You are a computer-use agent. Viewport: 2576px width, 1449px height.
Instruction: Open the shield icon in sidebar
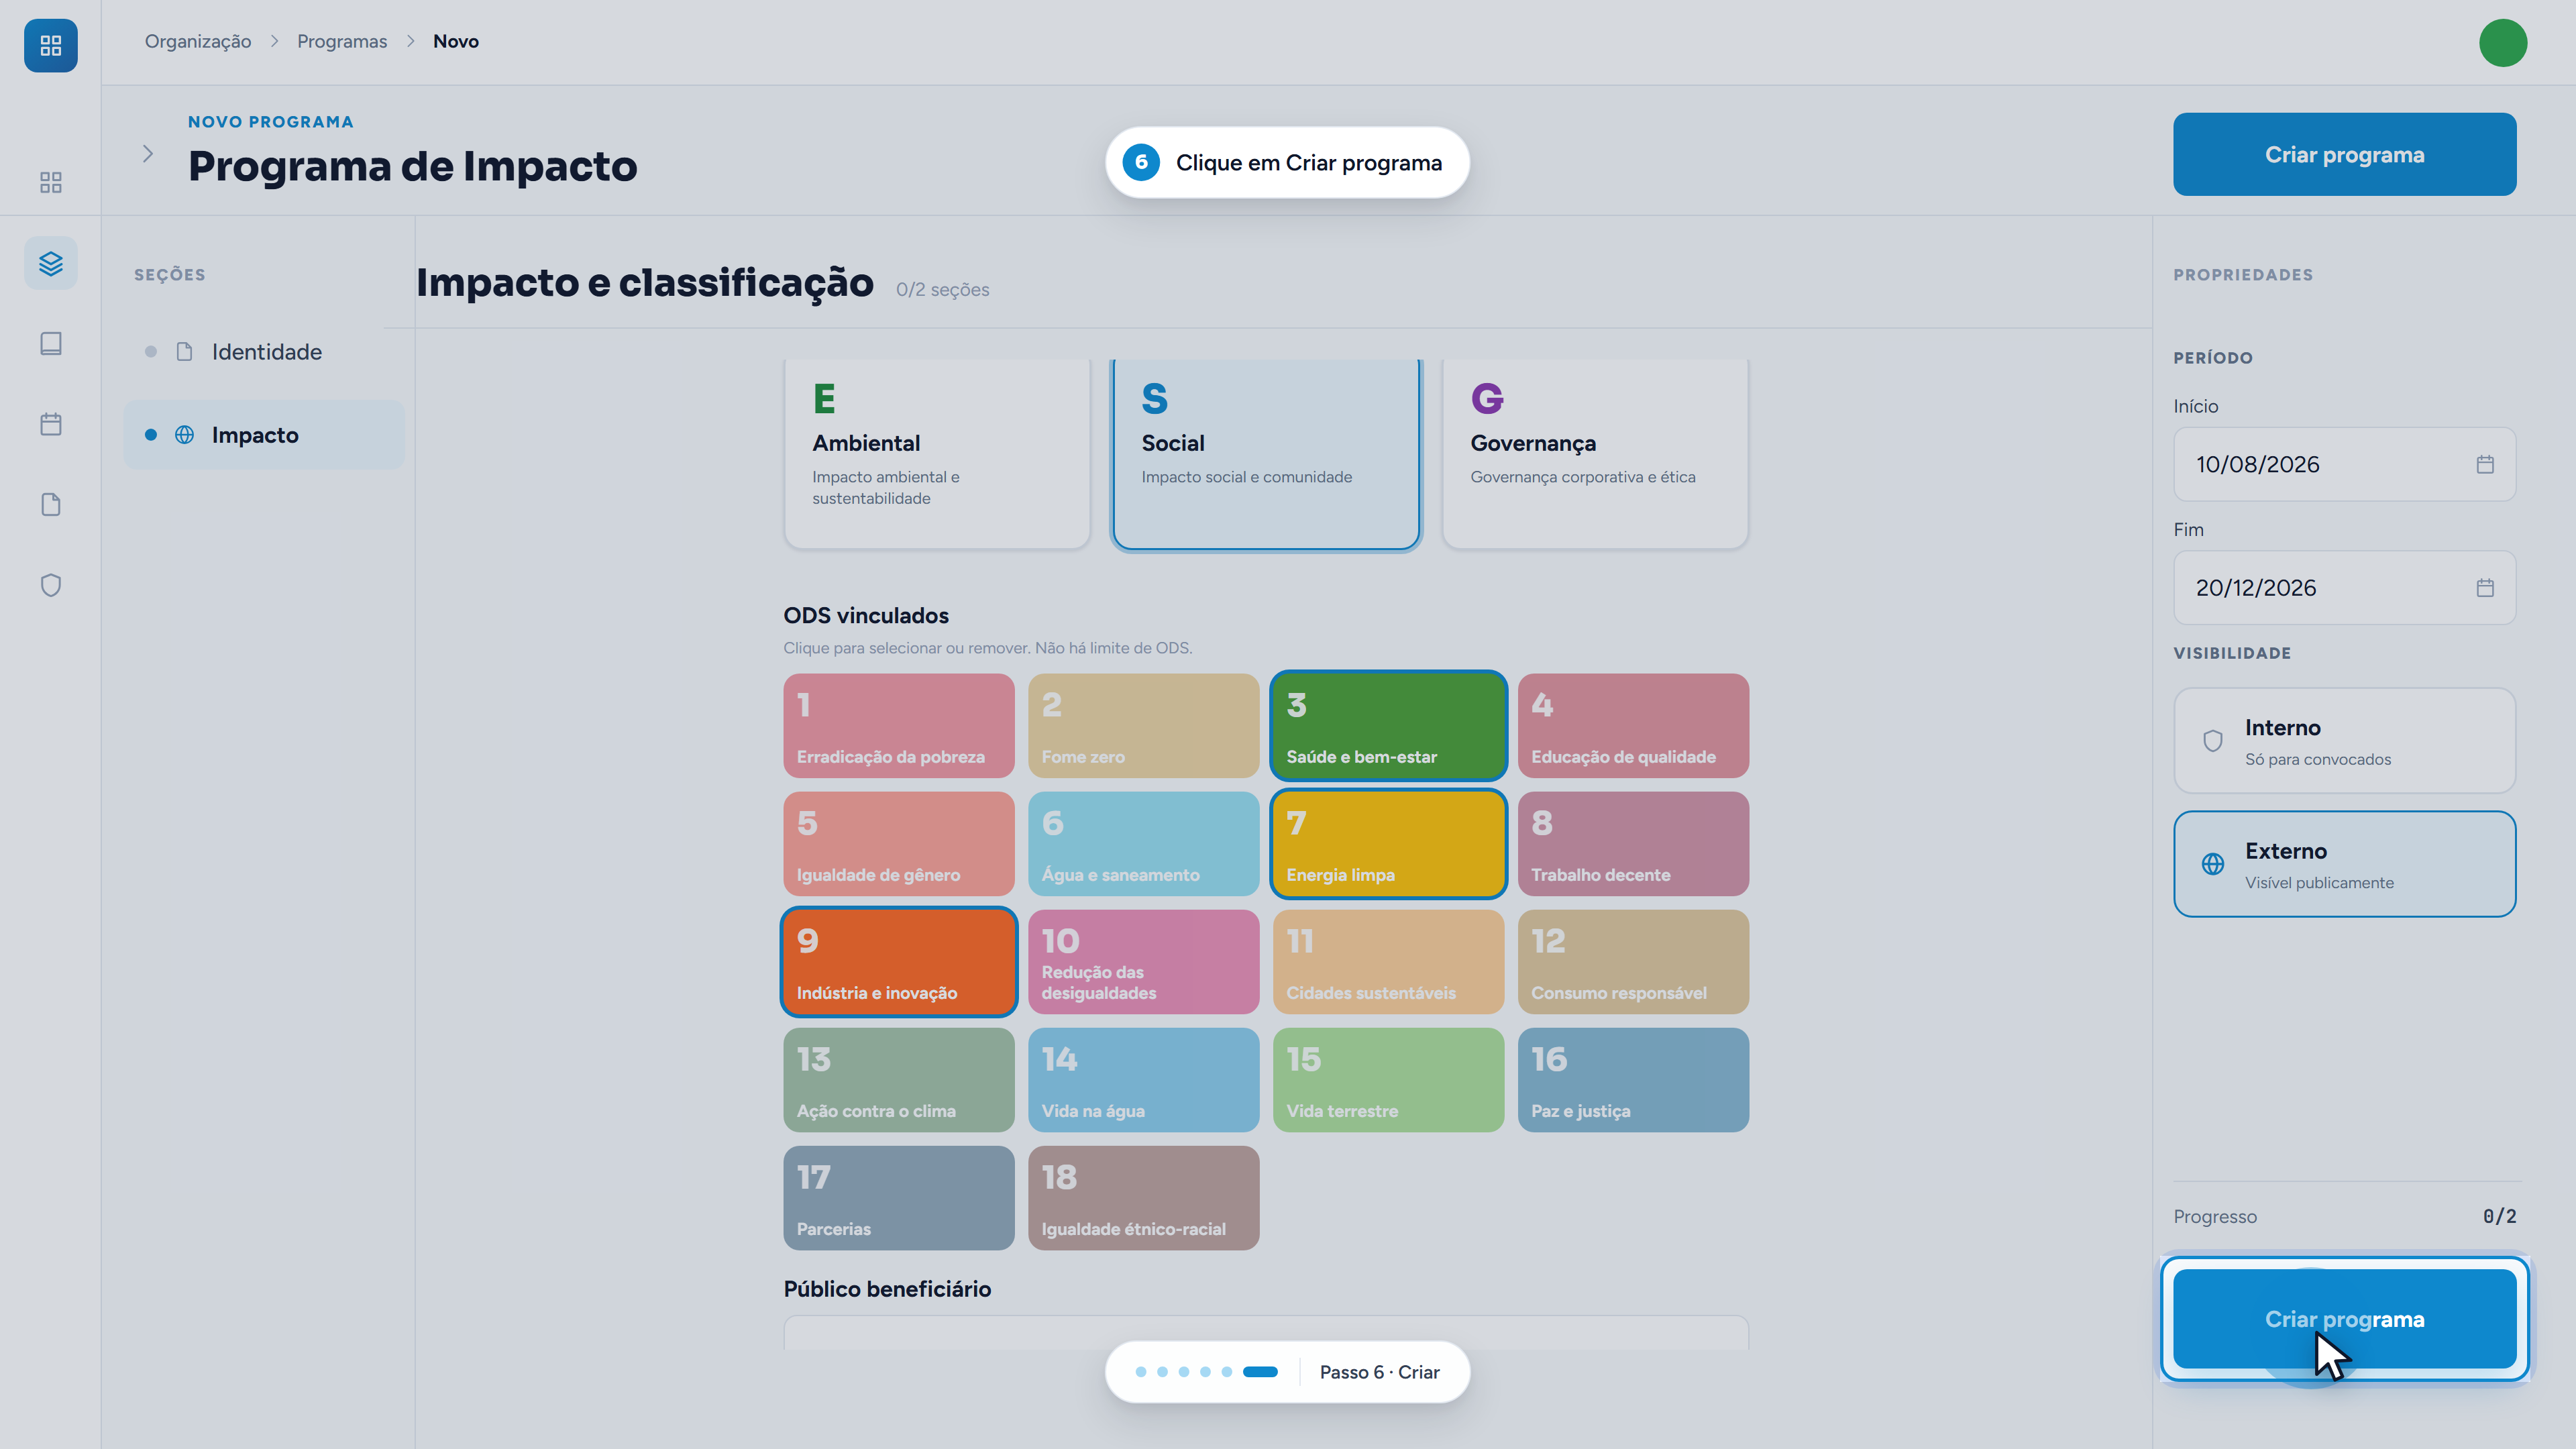coord(51,585)
